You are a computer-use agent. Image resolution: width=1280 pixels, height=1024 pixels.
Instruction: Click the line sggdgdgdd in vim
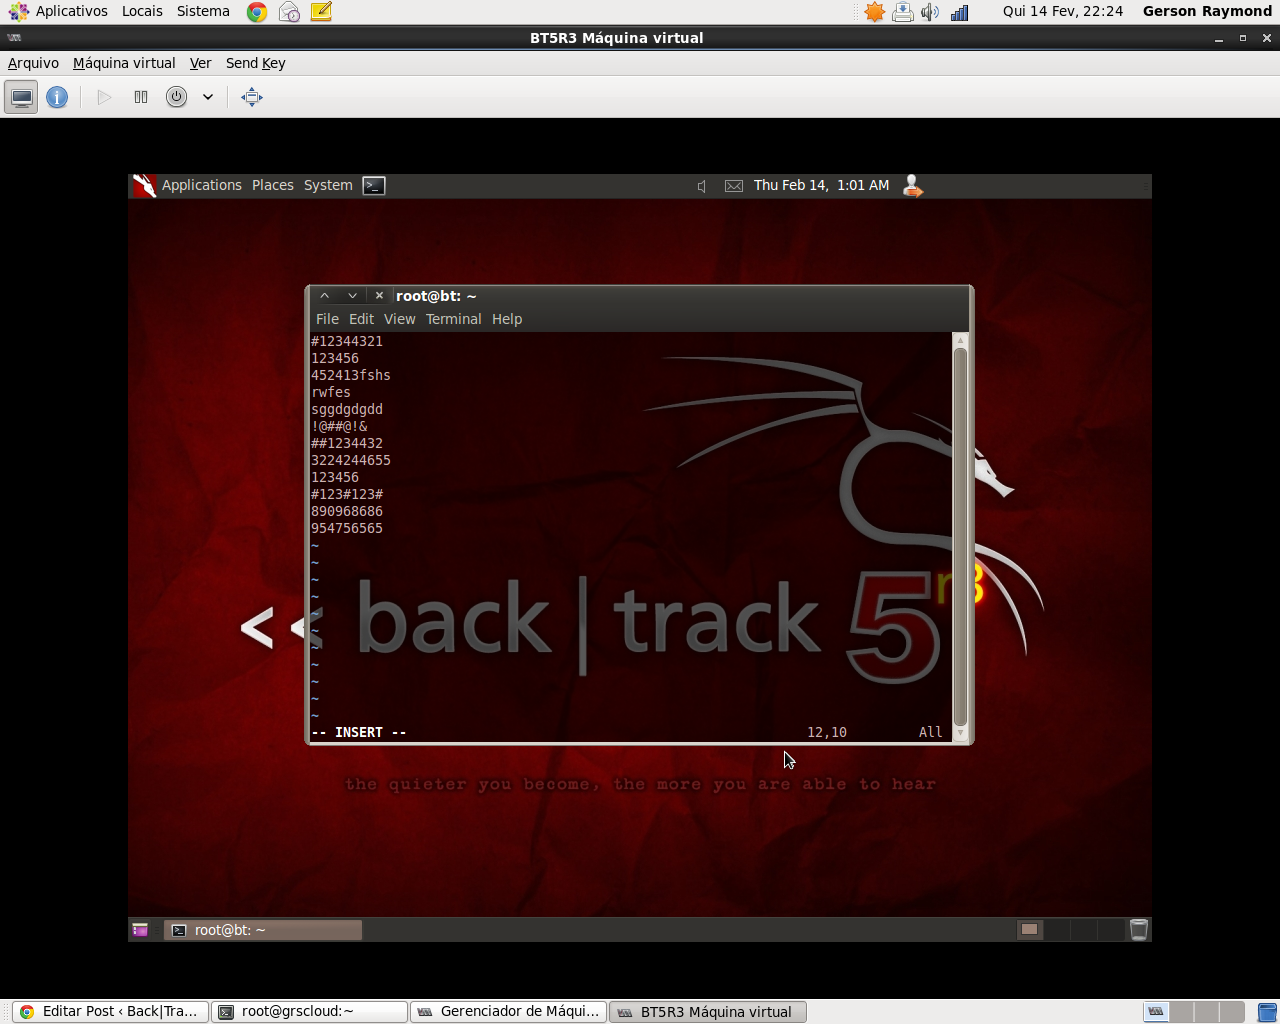[x=347, y=409]
